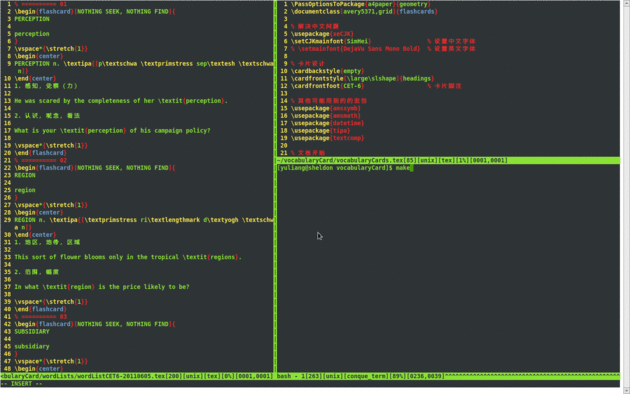Click the comment separator 03 on line 41
The width and height of the screenshot is (630, 394).
click(x=41, y=316)
